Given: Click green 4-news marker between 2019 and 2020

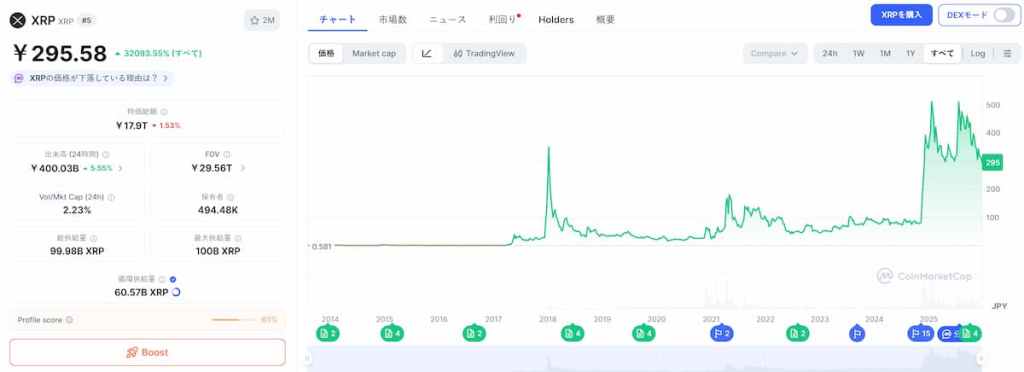Looking at the screenshot, I should coord(643,333).
